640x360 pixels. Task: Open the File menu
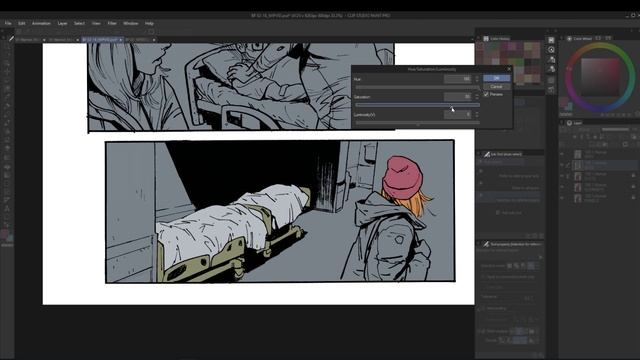8,23
